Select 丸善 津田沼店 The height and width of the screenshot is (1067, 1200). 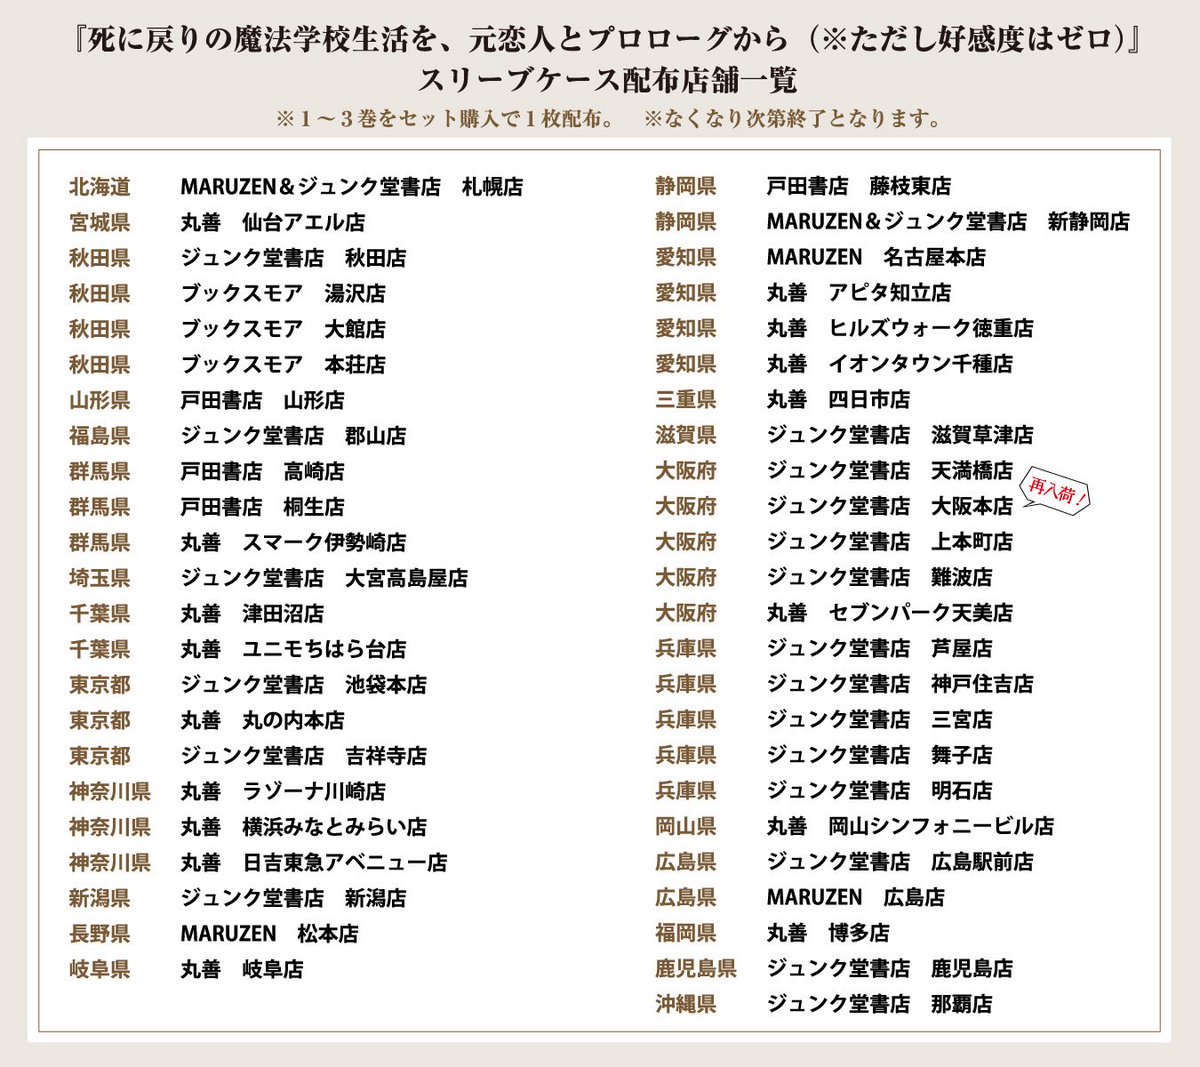252,614
